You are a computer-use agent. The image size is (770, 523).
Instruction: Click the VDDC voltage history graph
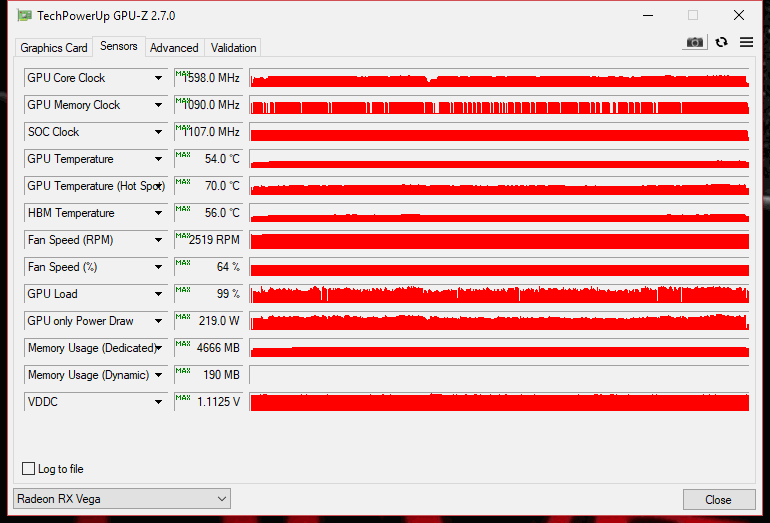point(499,402)
